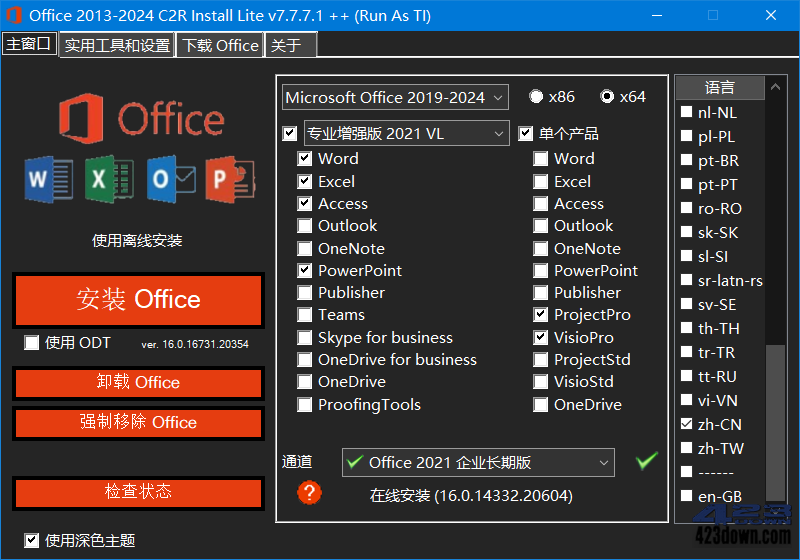Click the 安装 Office button
The image size is (800, 560).
pos(138,300)
